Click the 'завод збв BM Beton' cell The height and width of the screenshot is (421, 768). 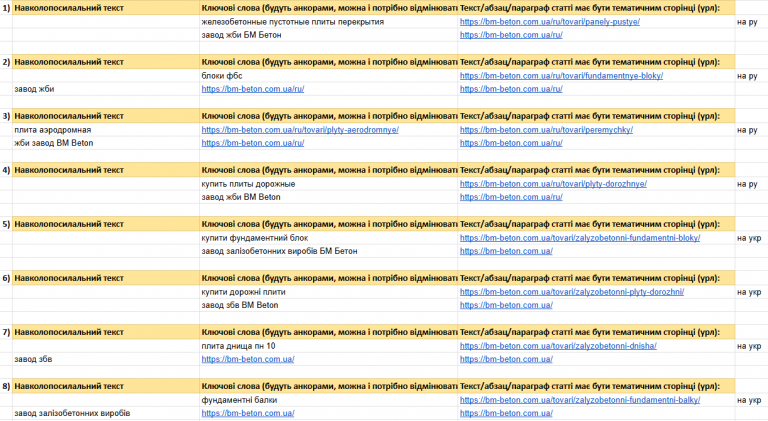(328, 305)
